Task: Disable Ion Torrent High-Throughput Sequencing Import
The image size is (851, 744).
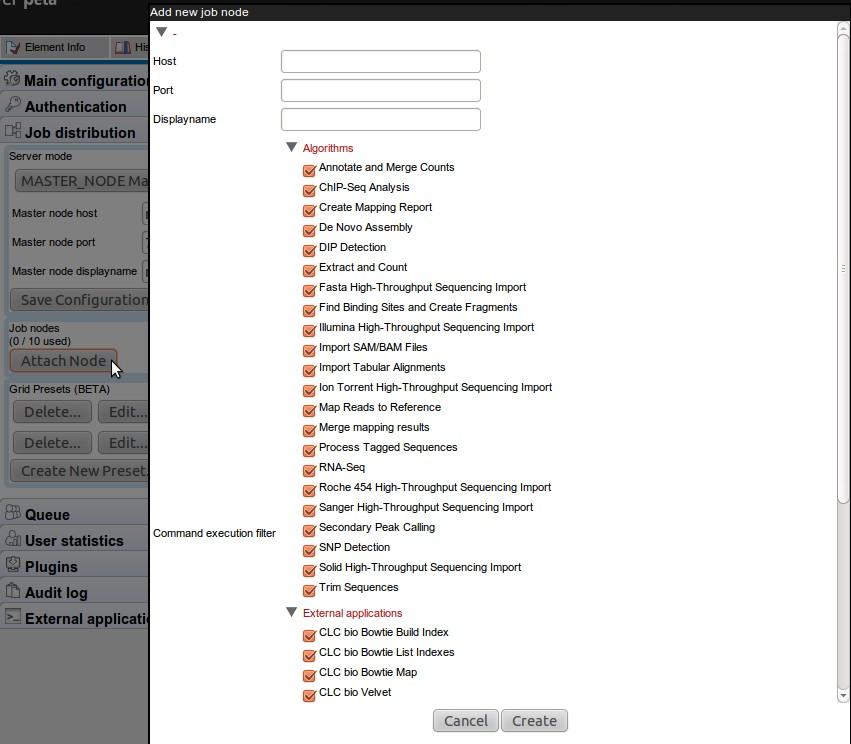Action: (309, 391)
